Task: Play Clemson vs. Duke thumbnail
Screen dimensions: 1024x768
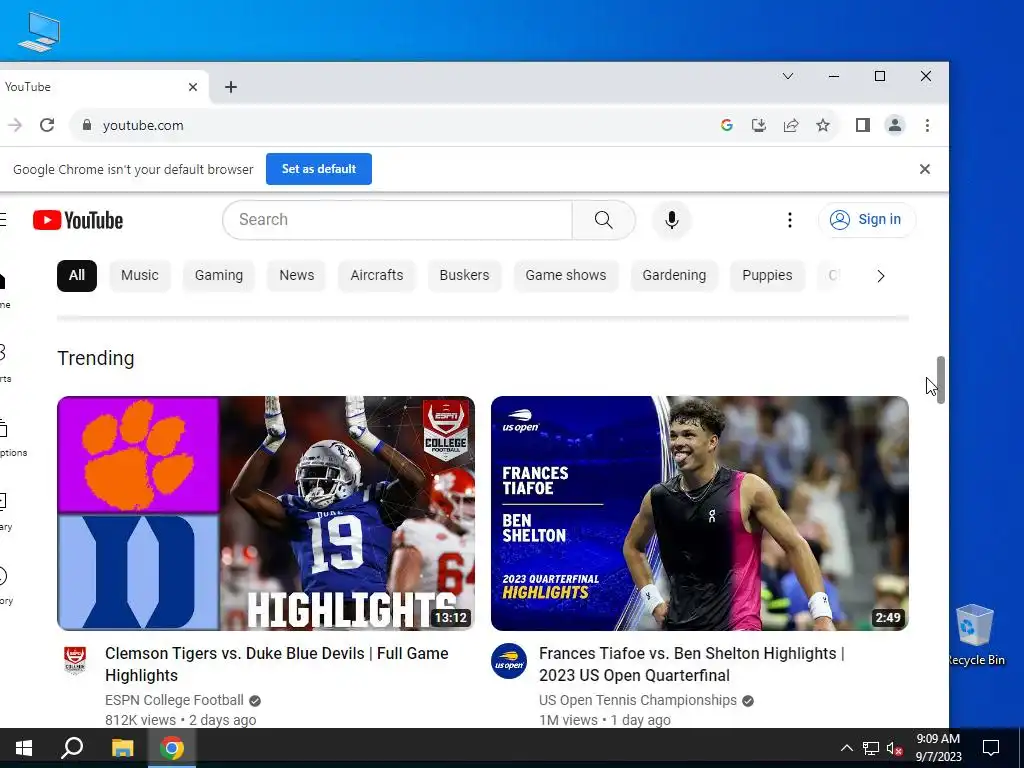Action: (266, 513)
